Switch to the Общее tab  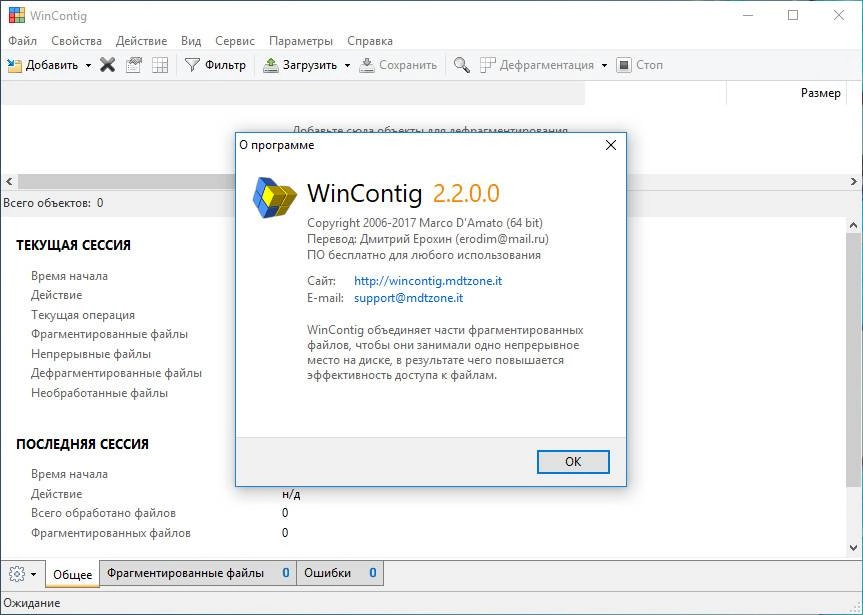coord(73,574)
